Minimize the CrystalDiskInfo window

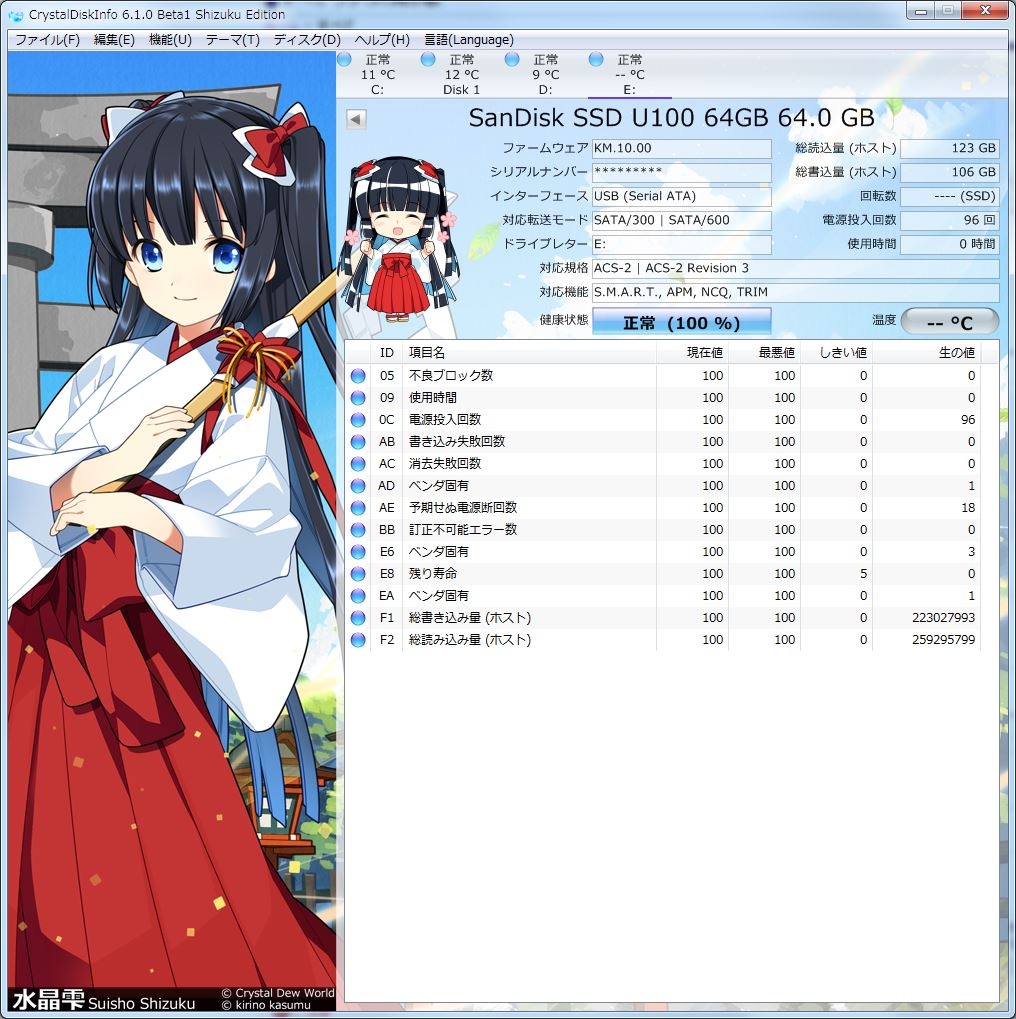(921, 11)
